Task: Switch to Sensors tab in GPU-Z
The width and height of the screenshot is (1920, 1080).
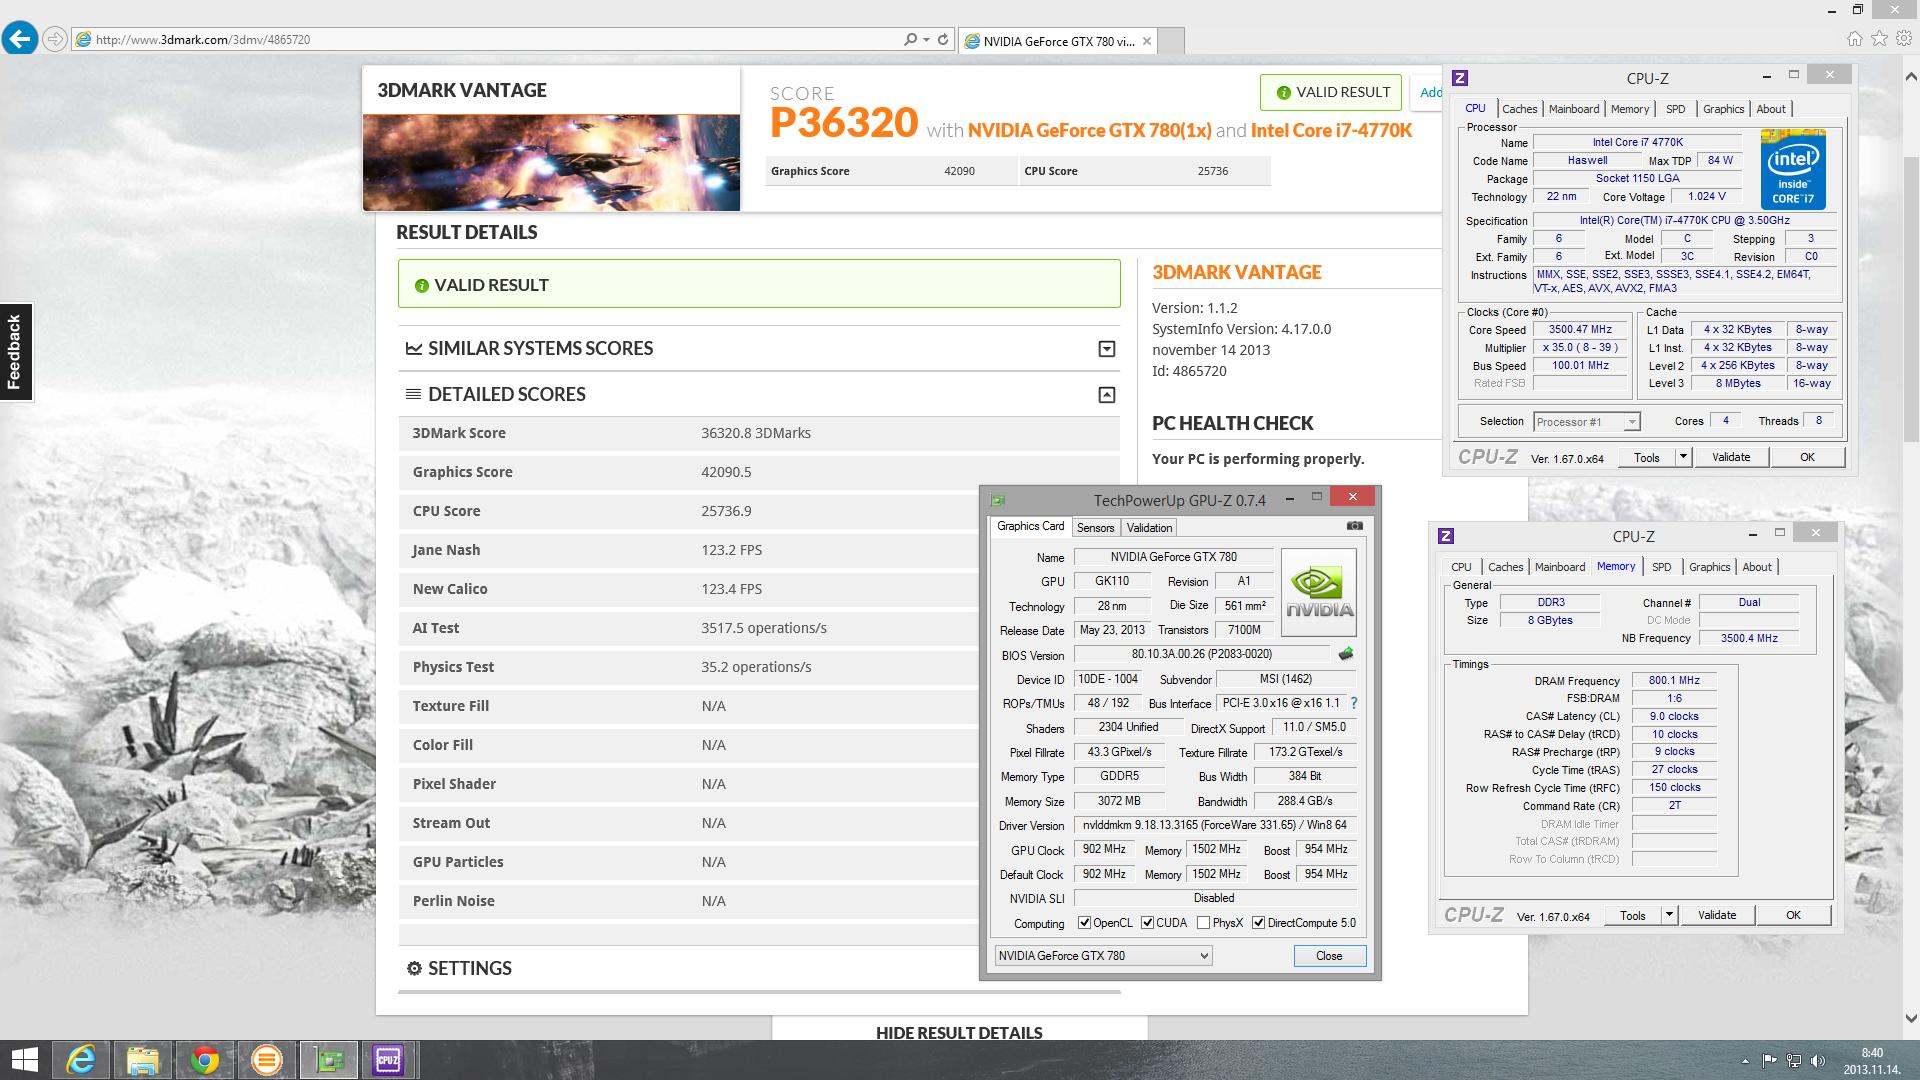Action: [x=1095, y=528]
